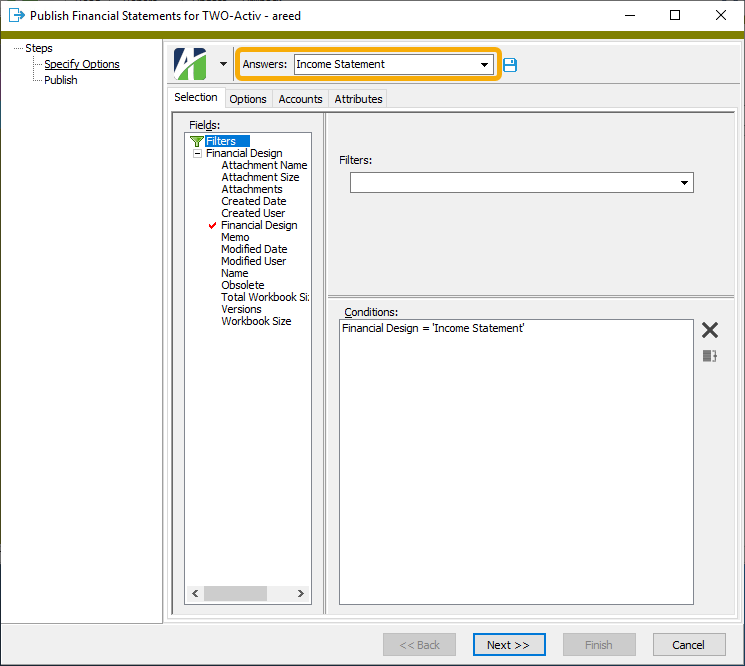Delete the condition using the X icon
The image size is (745, 666).
click(710, 330)
